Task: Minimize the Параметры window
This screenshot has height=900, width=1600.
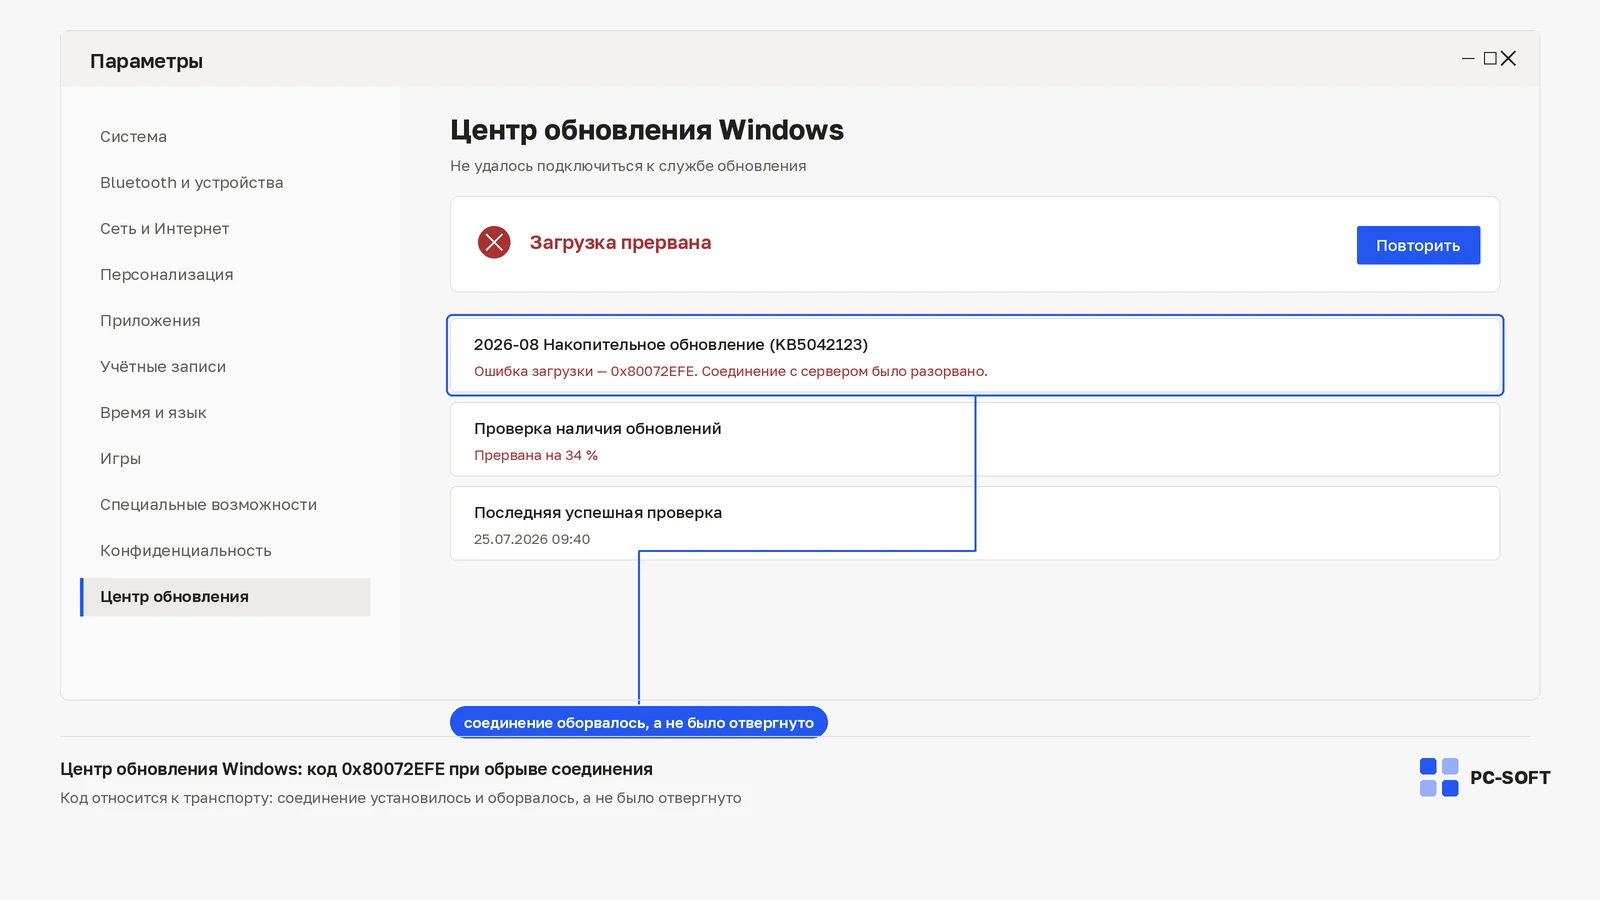Action: 1468,59
